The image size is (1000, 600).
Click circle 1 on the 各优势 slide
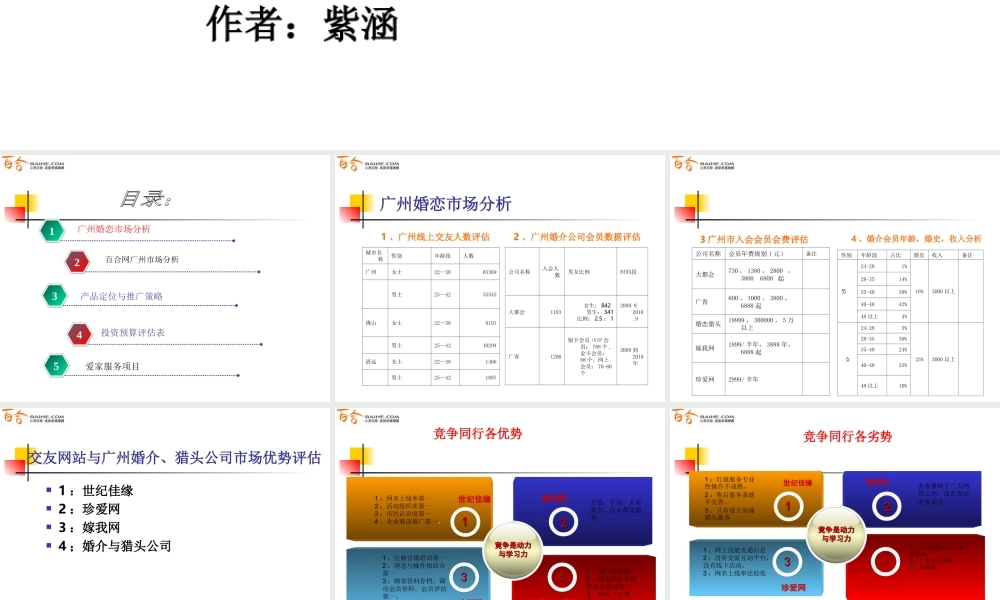click(x=465, y=522)
